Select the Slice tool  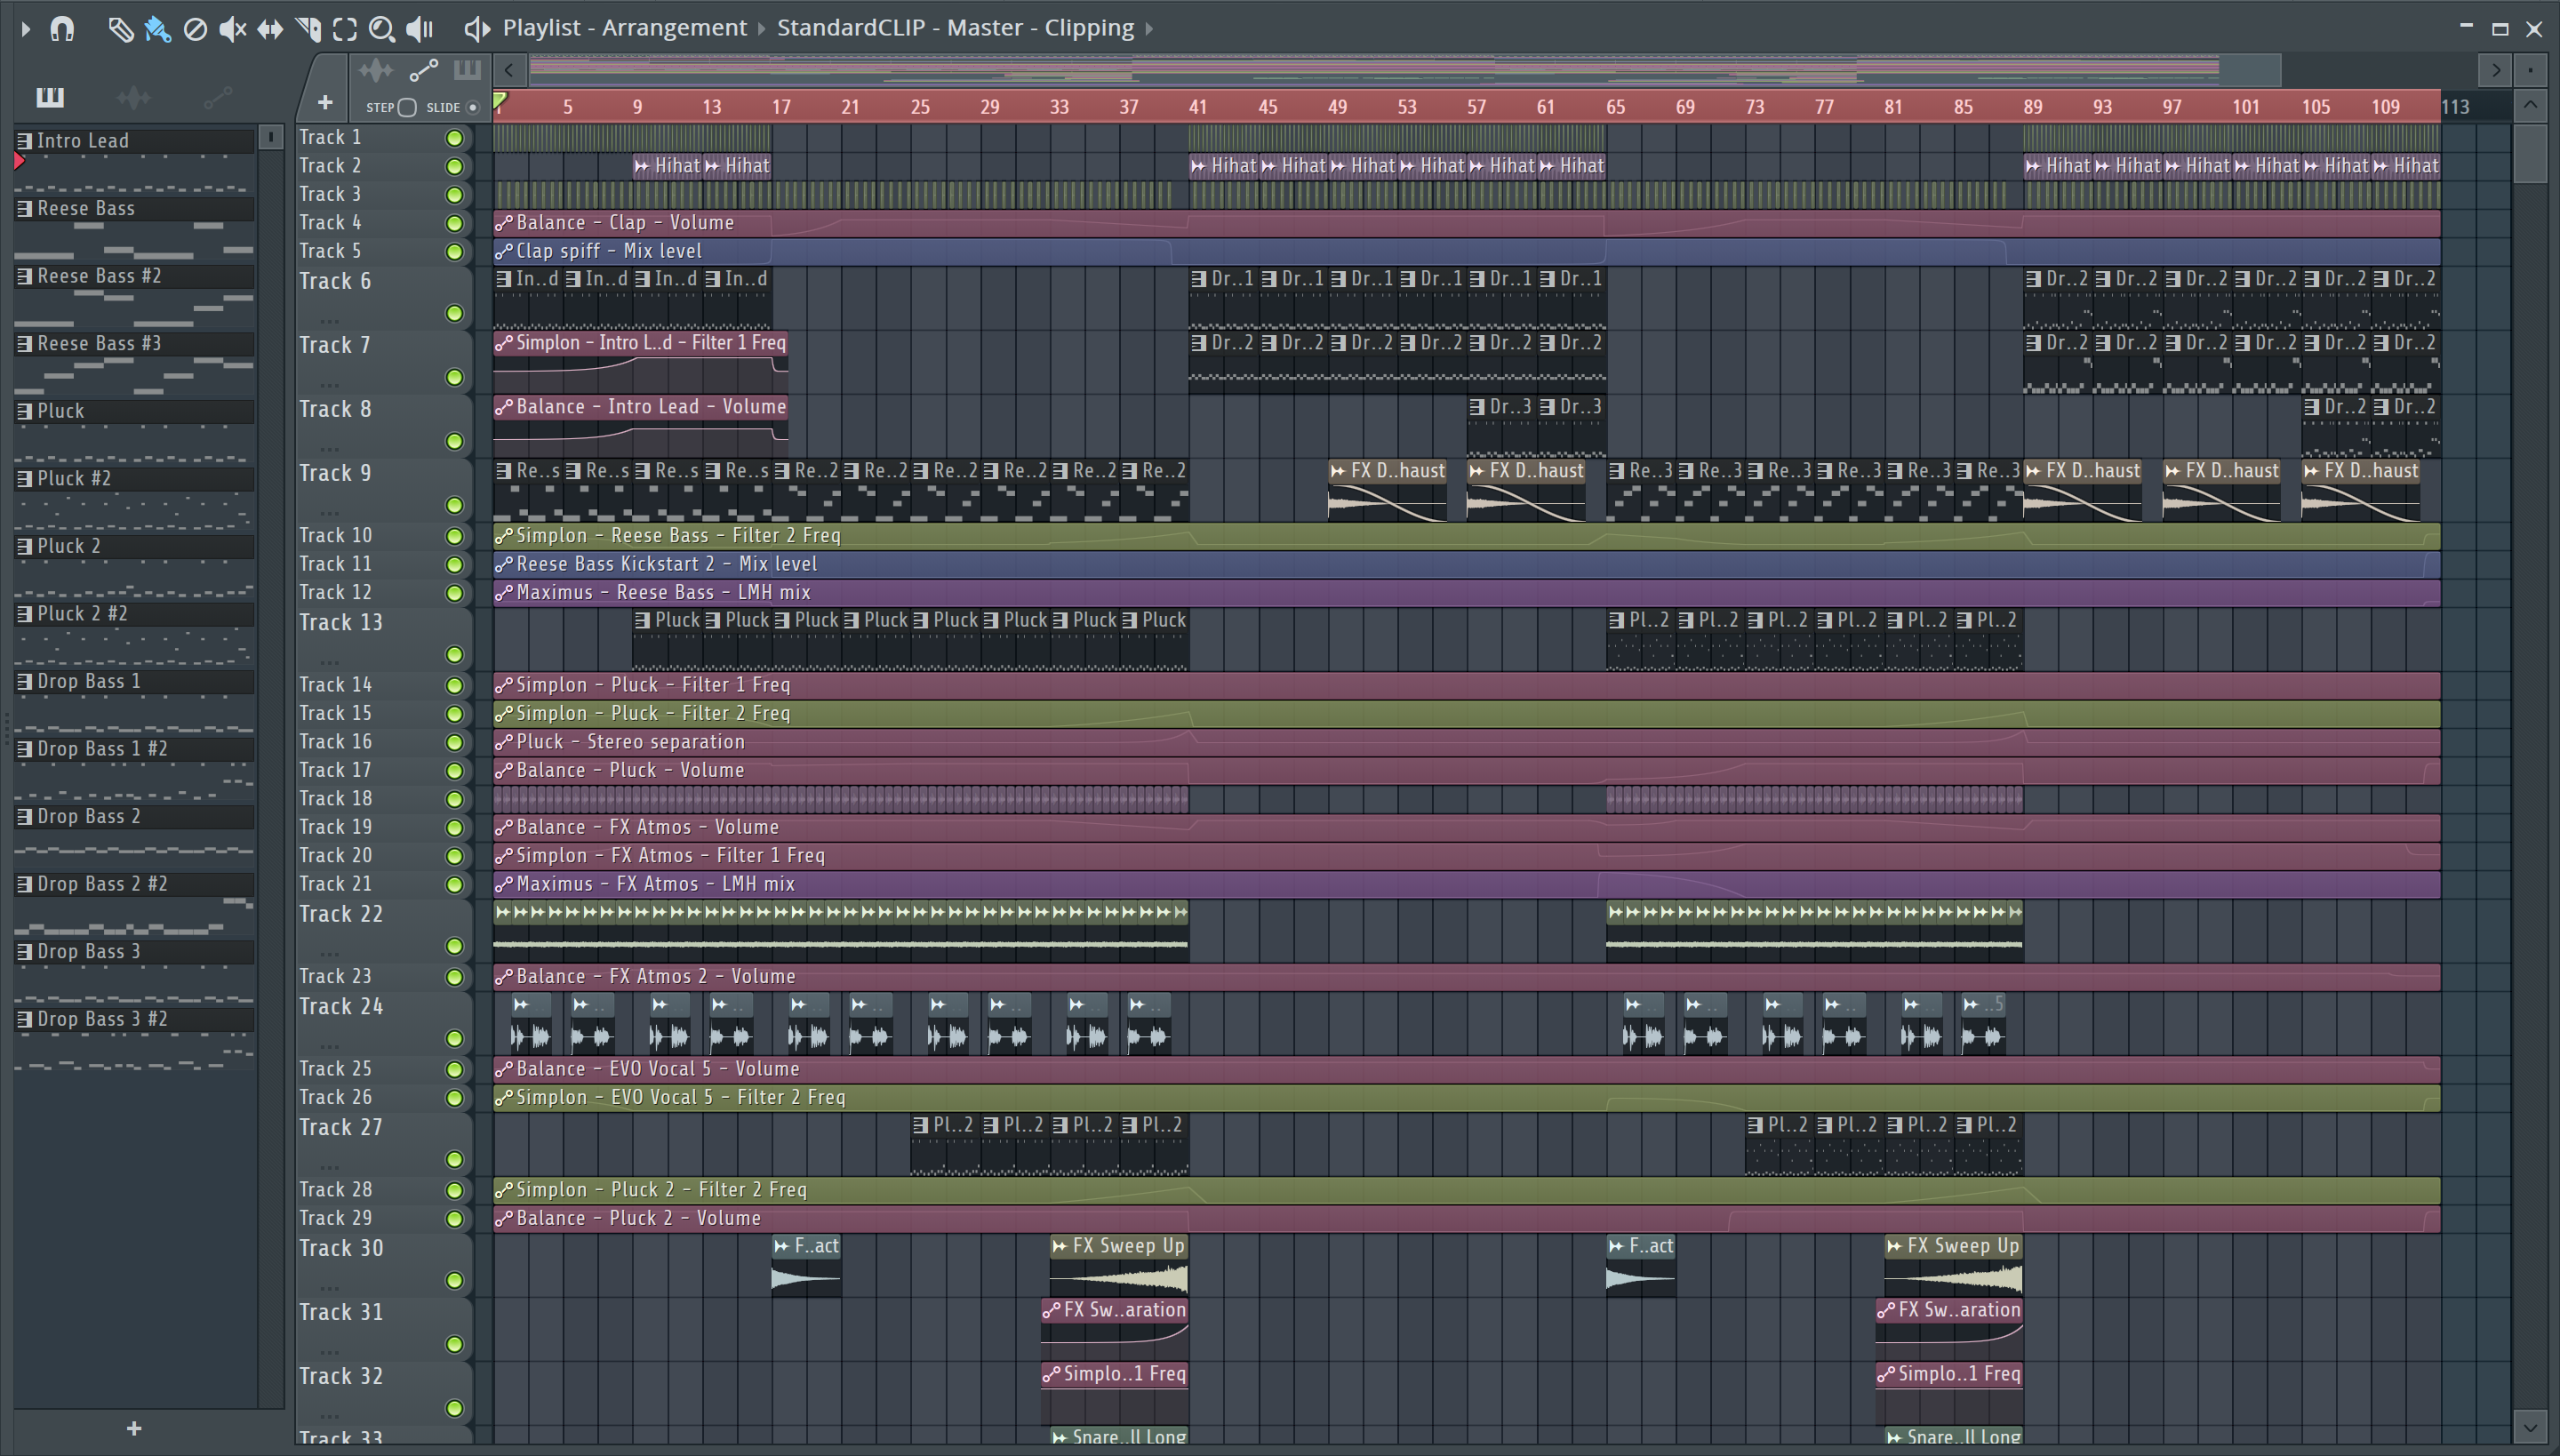click(308, 29)
